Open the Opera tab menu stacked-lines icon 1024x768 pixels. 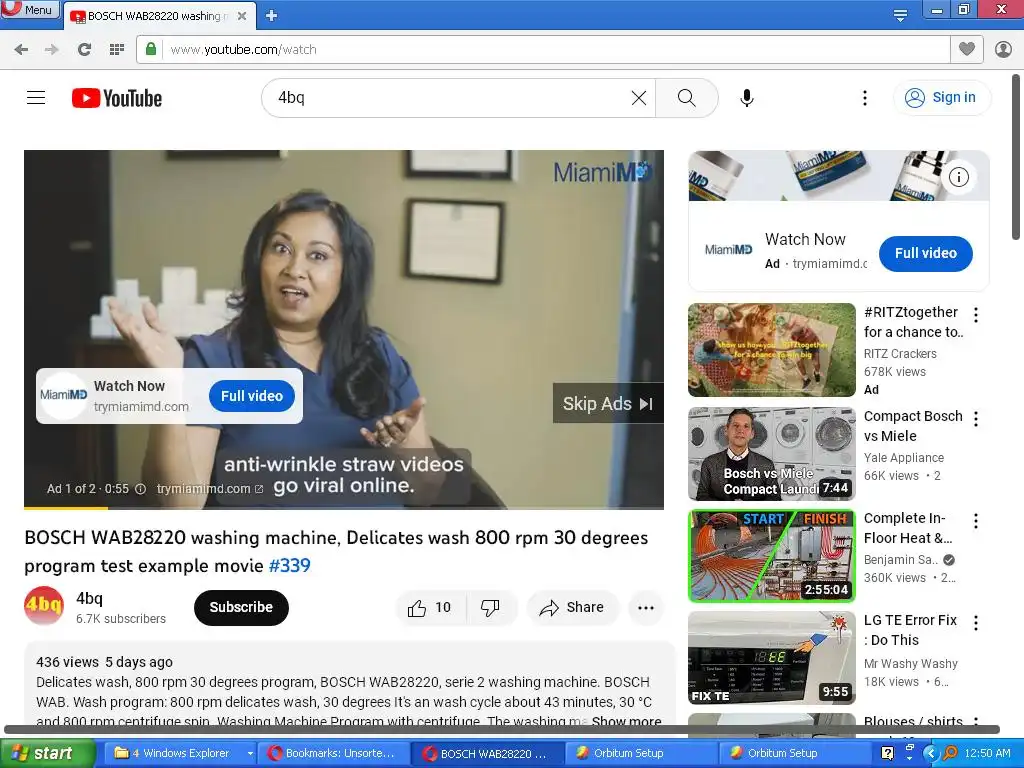coord(900,15)
